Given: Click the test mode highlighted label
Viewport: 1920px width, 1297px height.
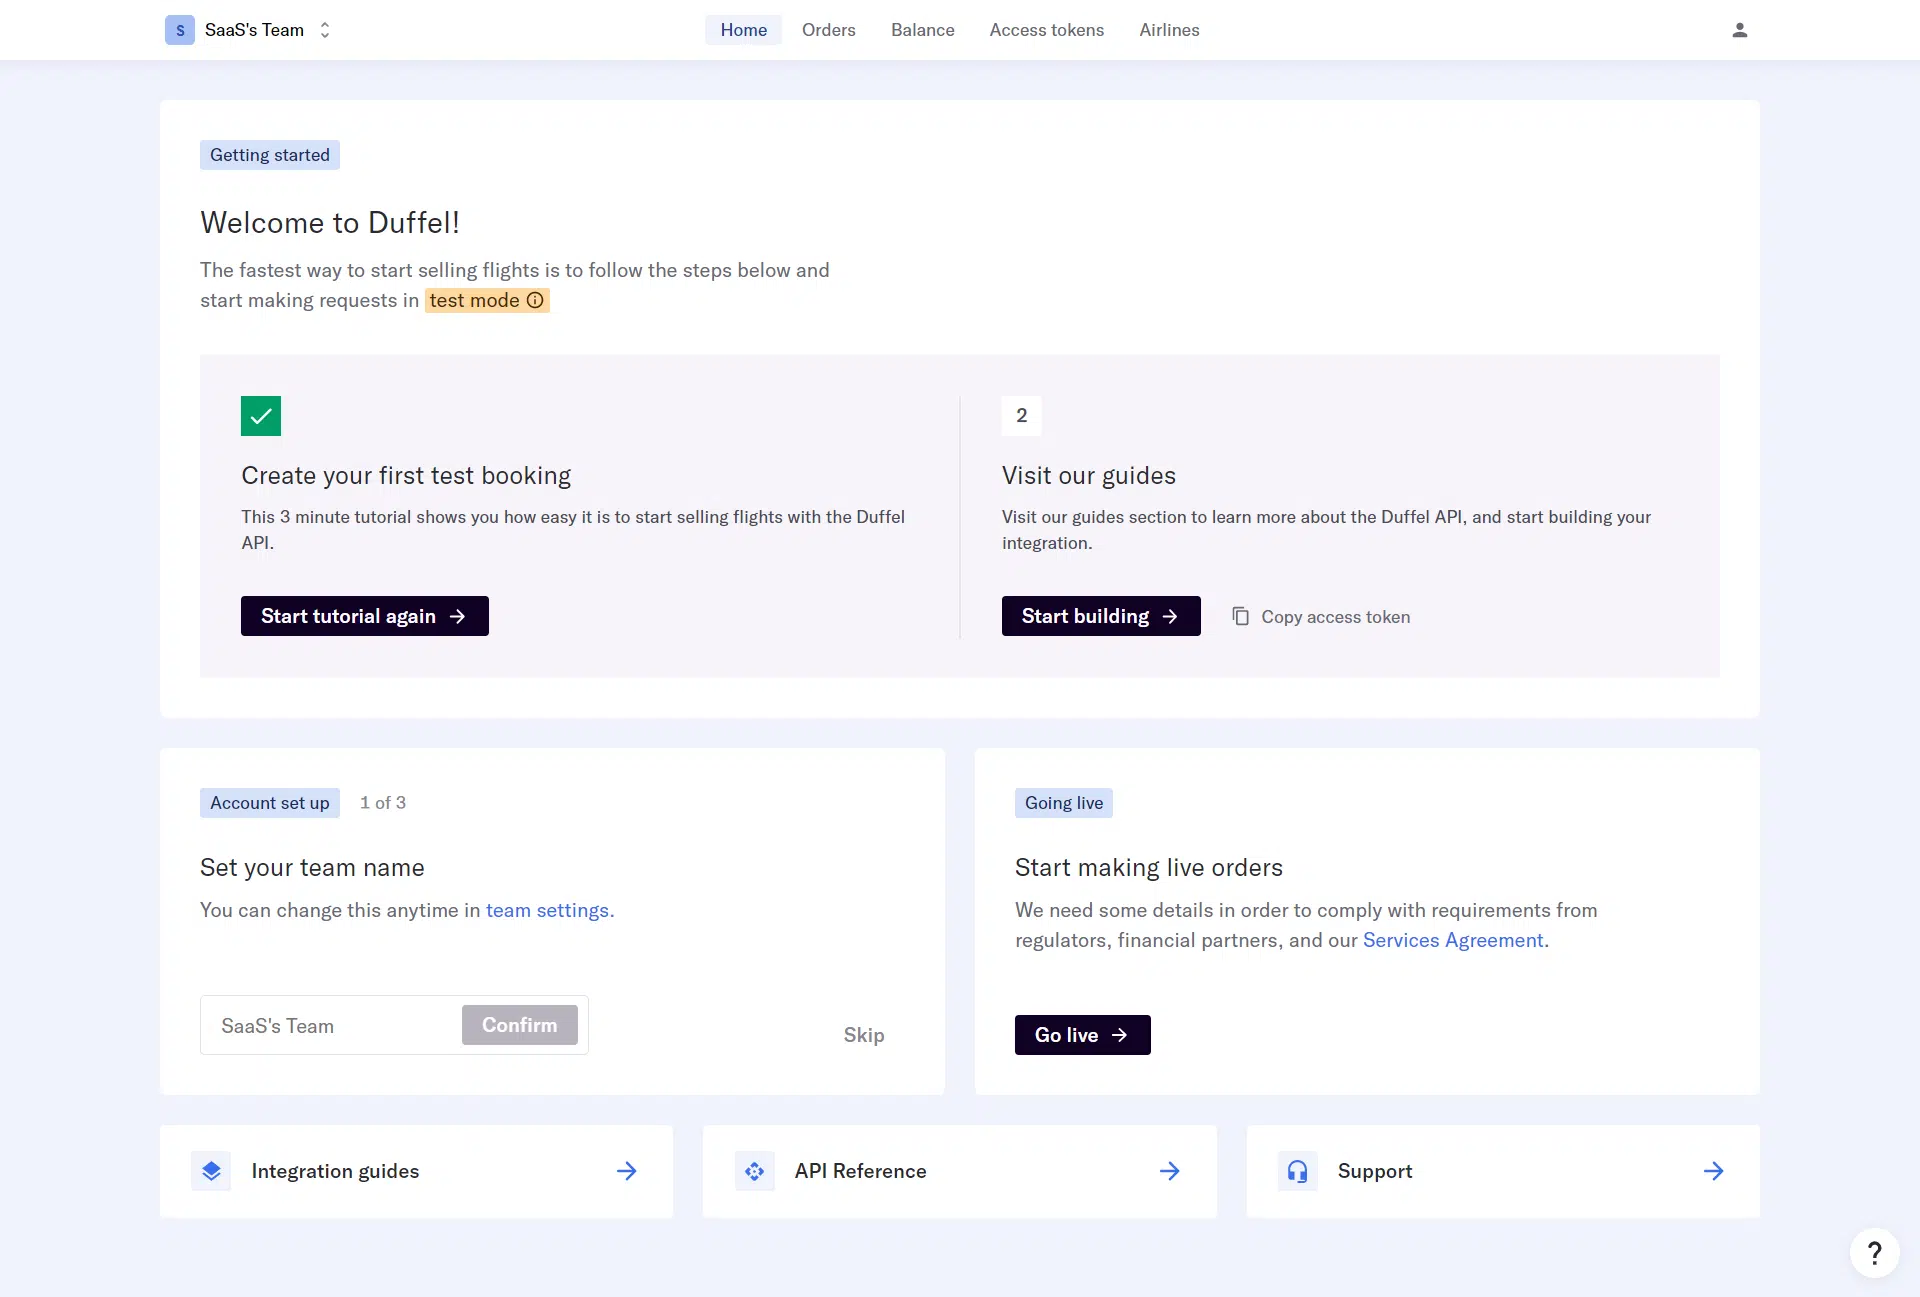Looking at the screenshot, I should pyautogui.click(x=487, y=300).
